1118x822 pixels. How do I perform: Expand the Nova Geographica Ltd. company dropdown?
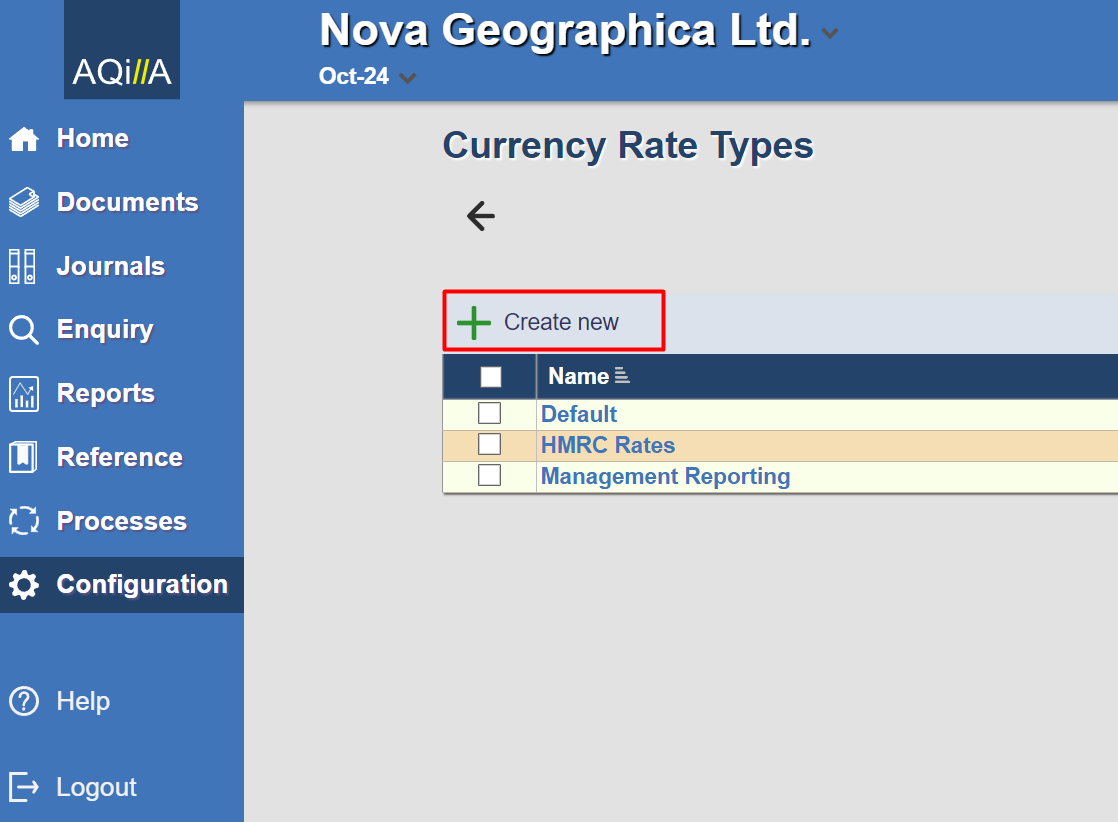point(829,33)
